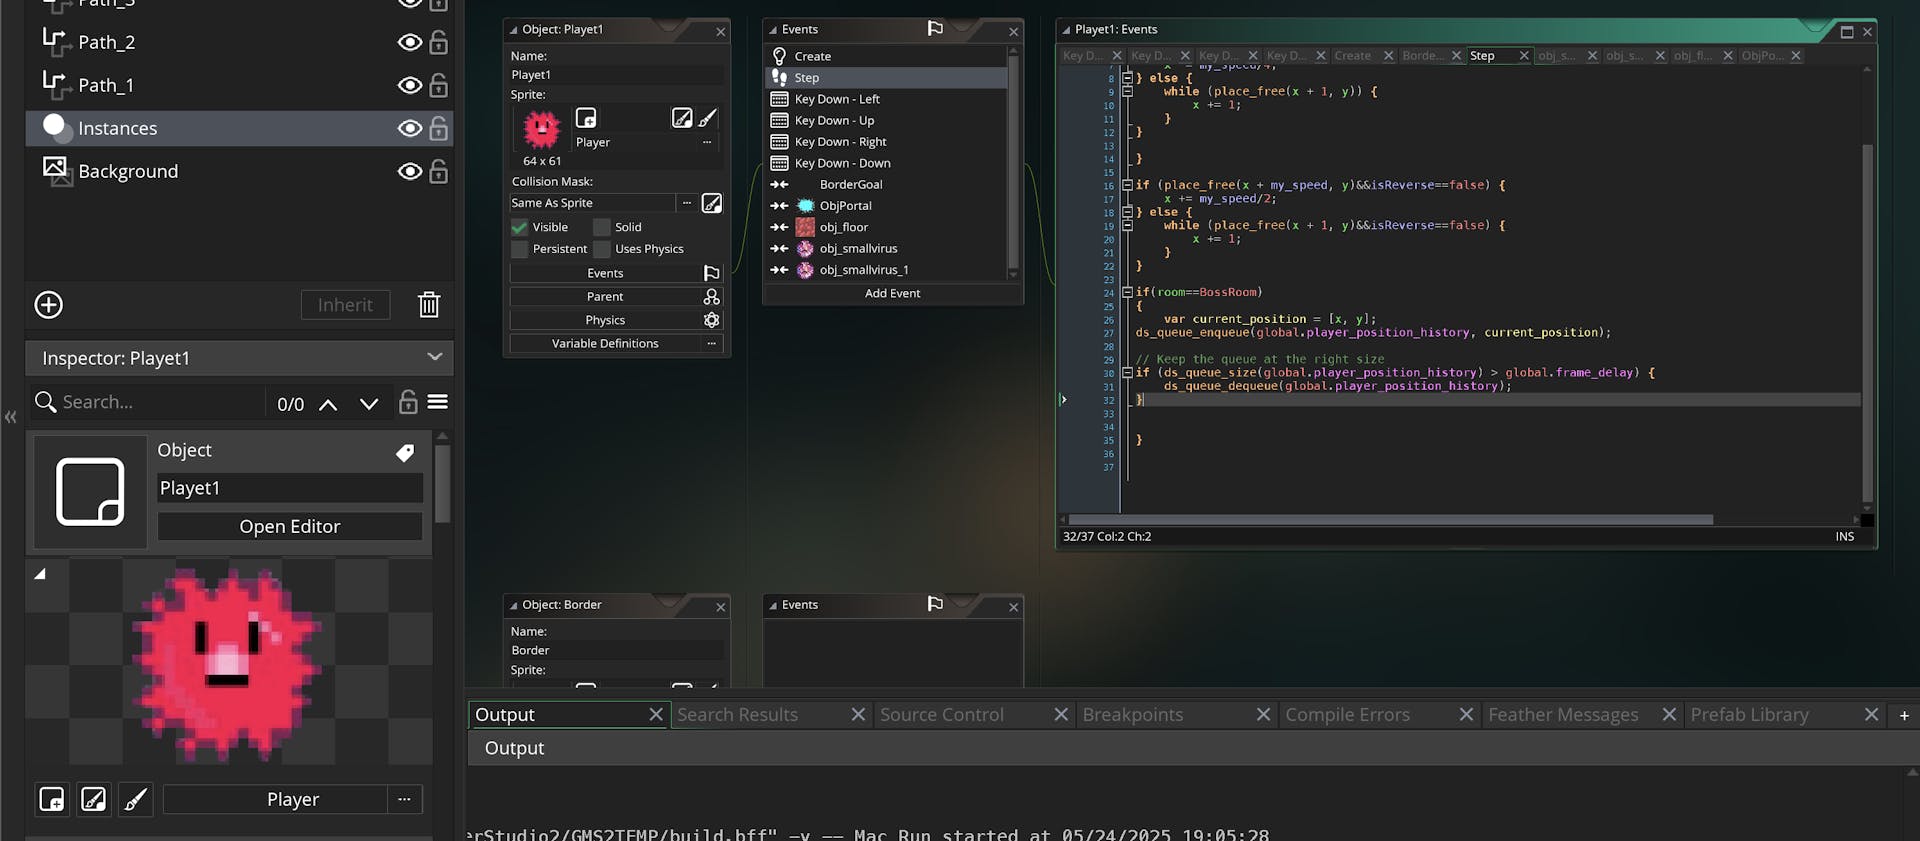Open the Inspector hamburger menu
Image resolution: width=1920 pixels, height=841 pixels.
[x=438, y=402]
